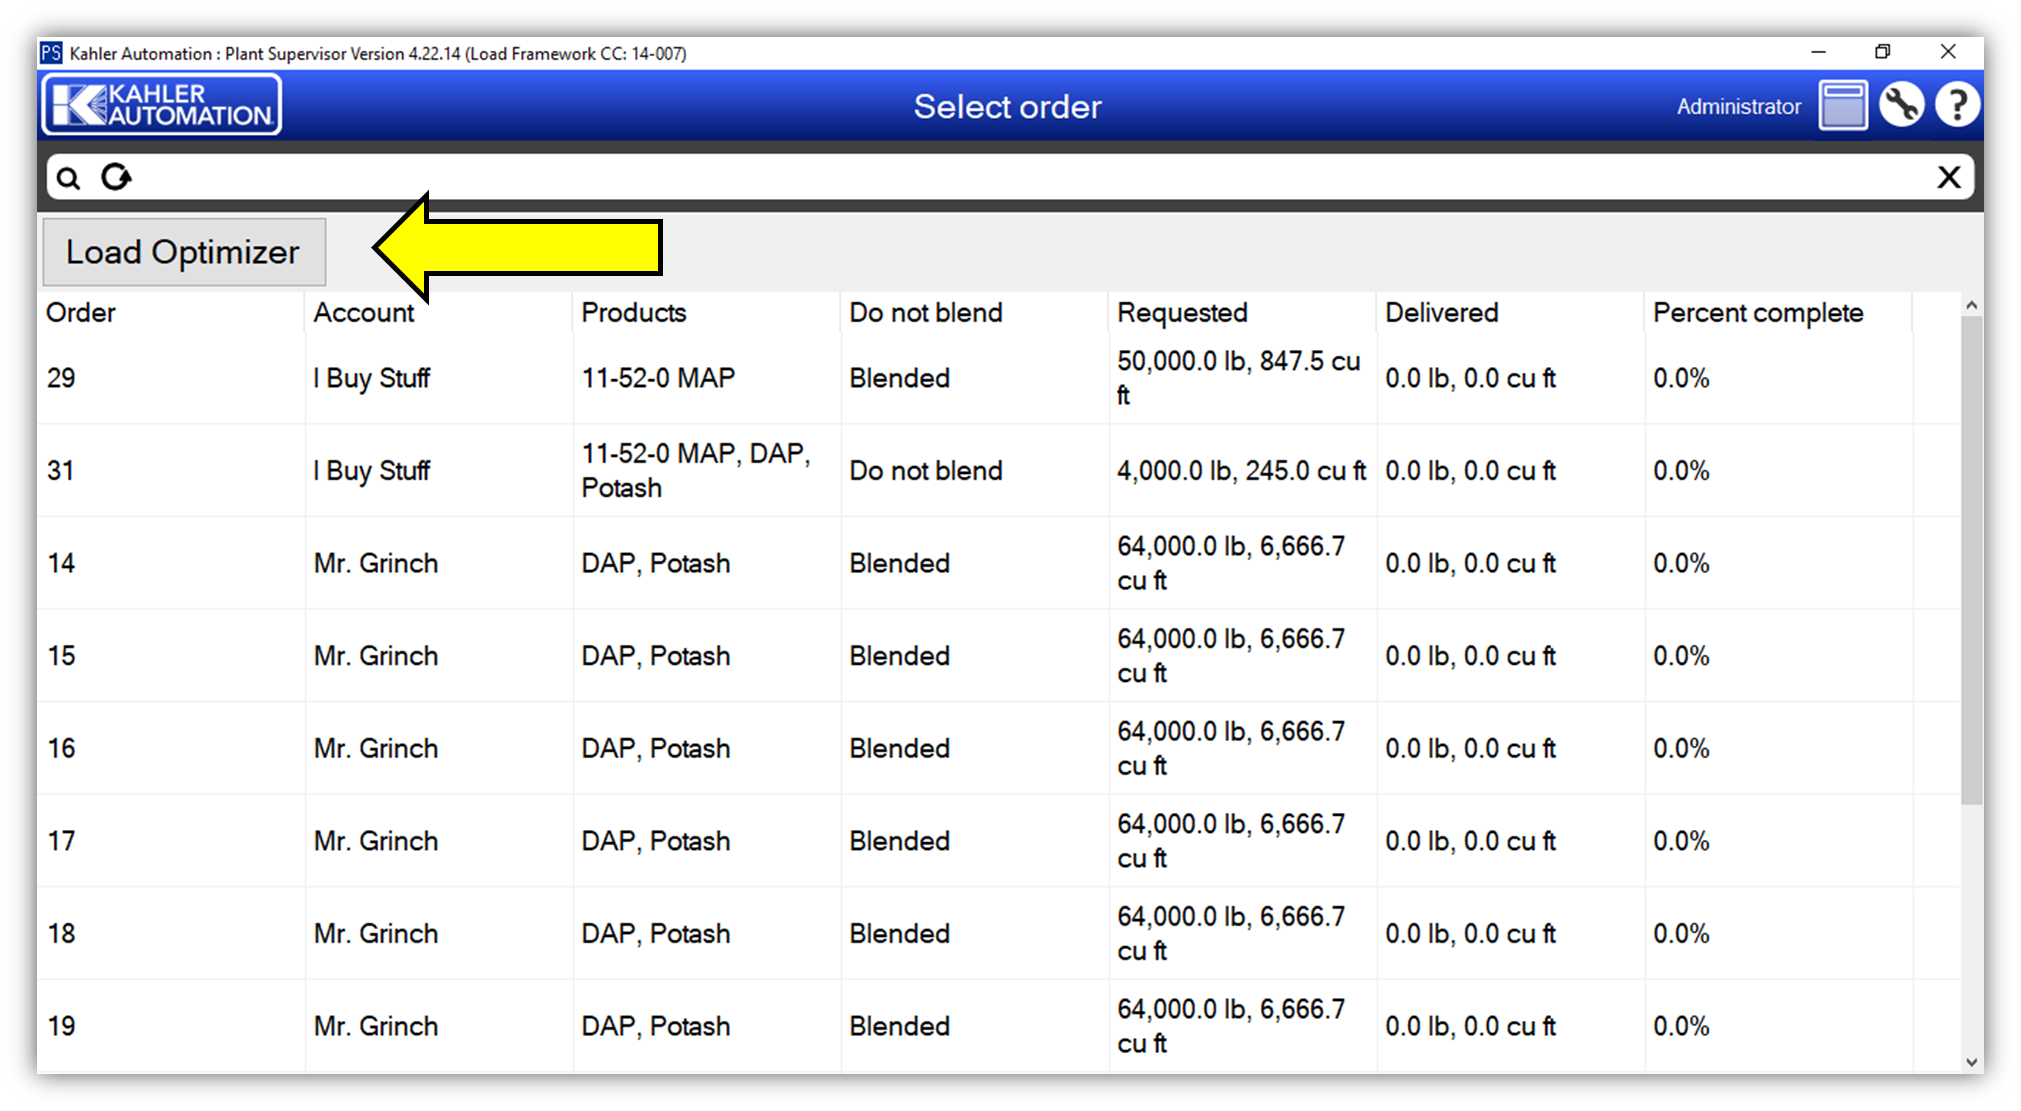The width and height of the screenshot is (2021, 1111).
Task: Click the search magnifier icon
Action: click(68, 177)
